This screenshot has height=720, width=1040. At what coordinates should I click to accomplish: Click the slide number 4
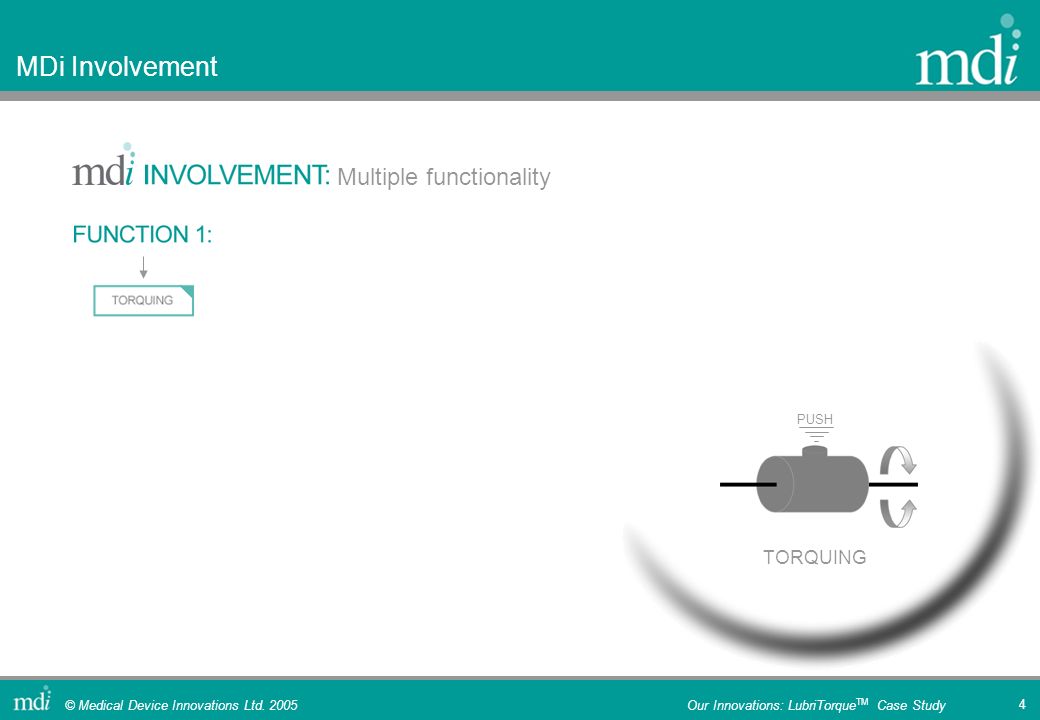click(1022, 704)
